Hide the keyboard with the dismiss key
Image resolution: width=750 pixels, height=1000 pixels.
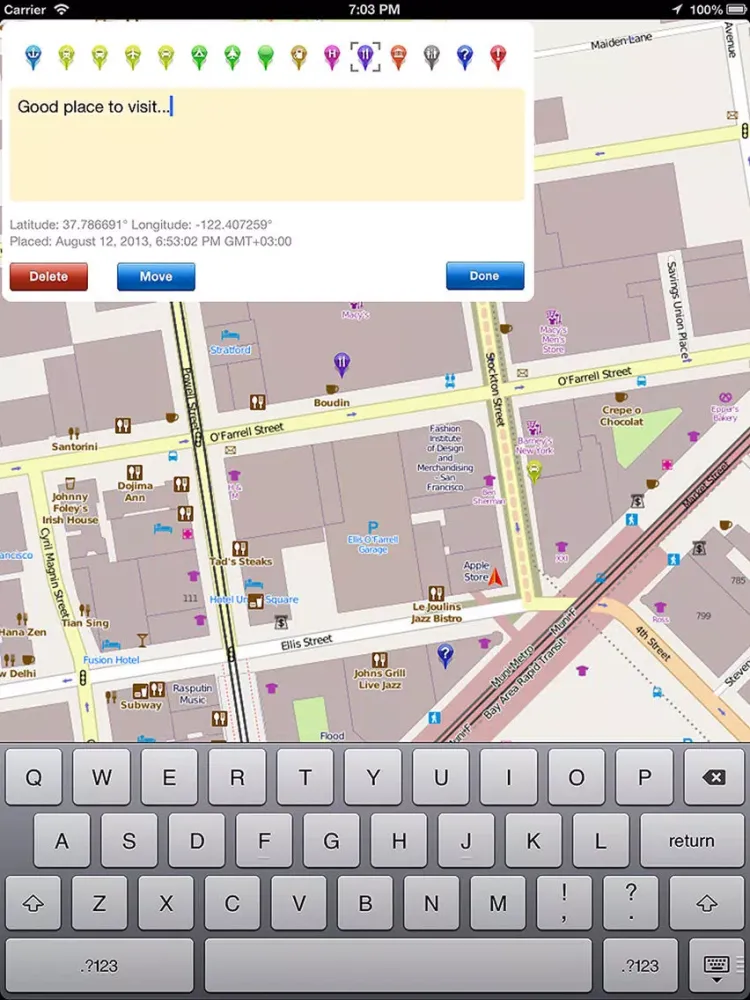(716, 966)
